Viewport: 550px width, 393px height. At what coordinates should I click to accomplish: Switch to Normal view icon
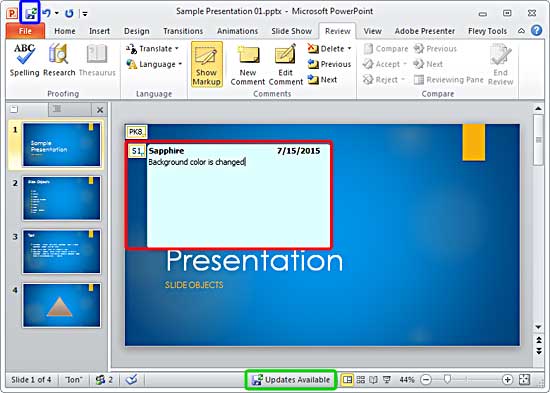click(347, 380)
